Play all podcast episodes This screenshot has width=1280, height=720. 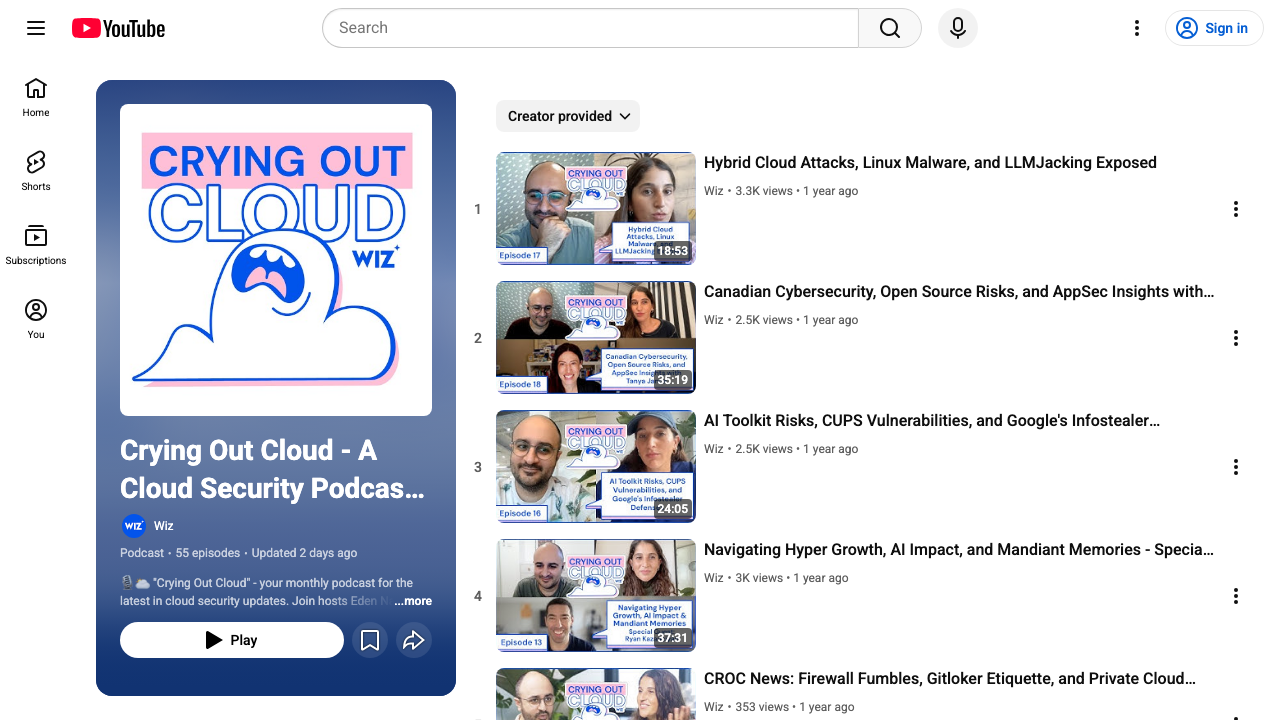point(232,640)
